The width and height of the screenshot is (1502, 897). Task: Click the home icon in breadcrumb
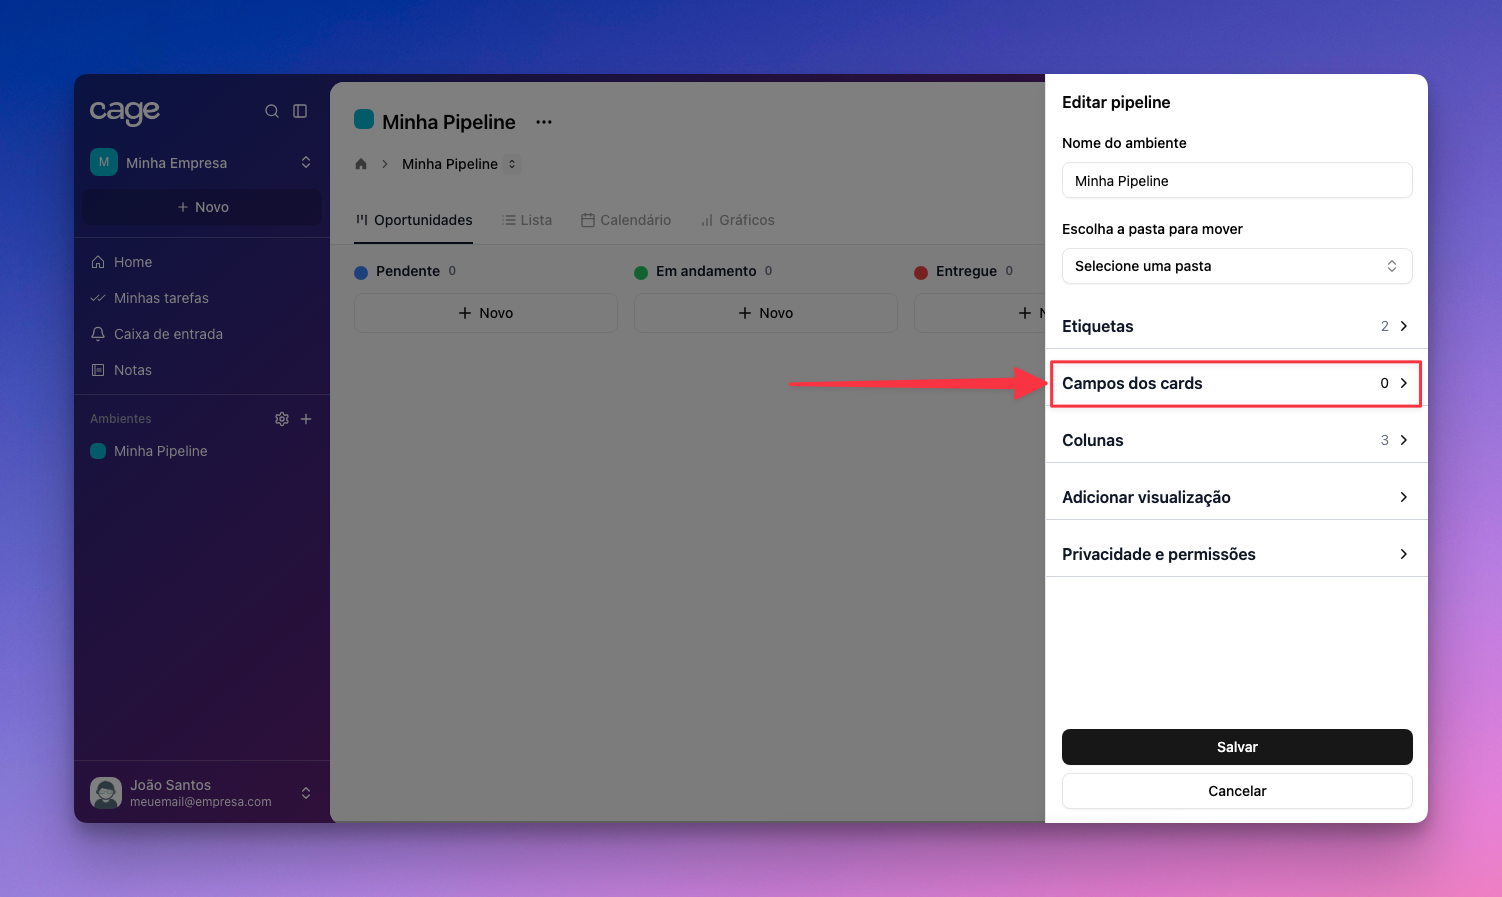coord(361,164)
